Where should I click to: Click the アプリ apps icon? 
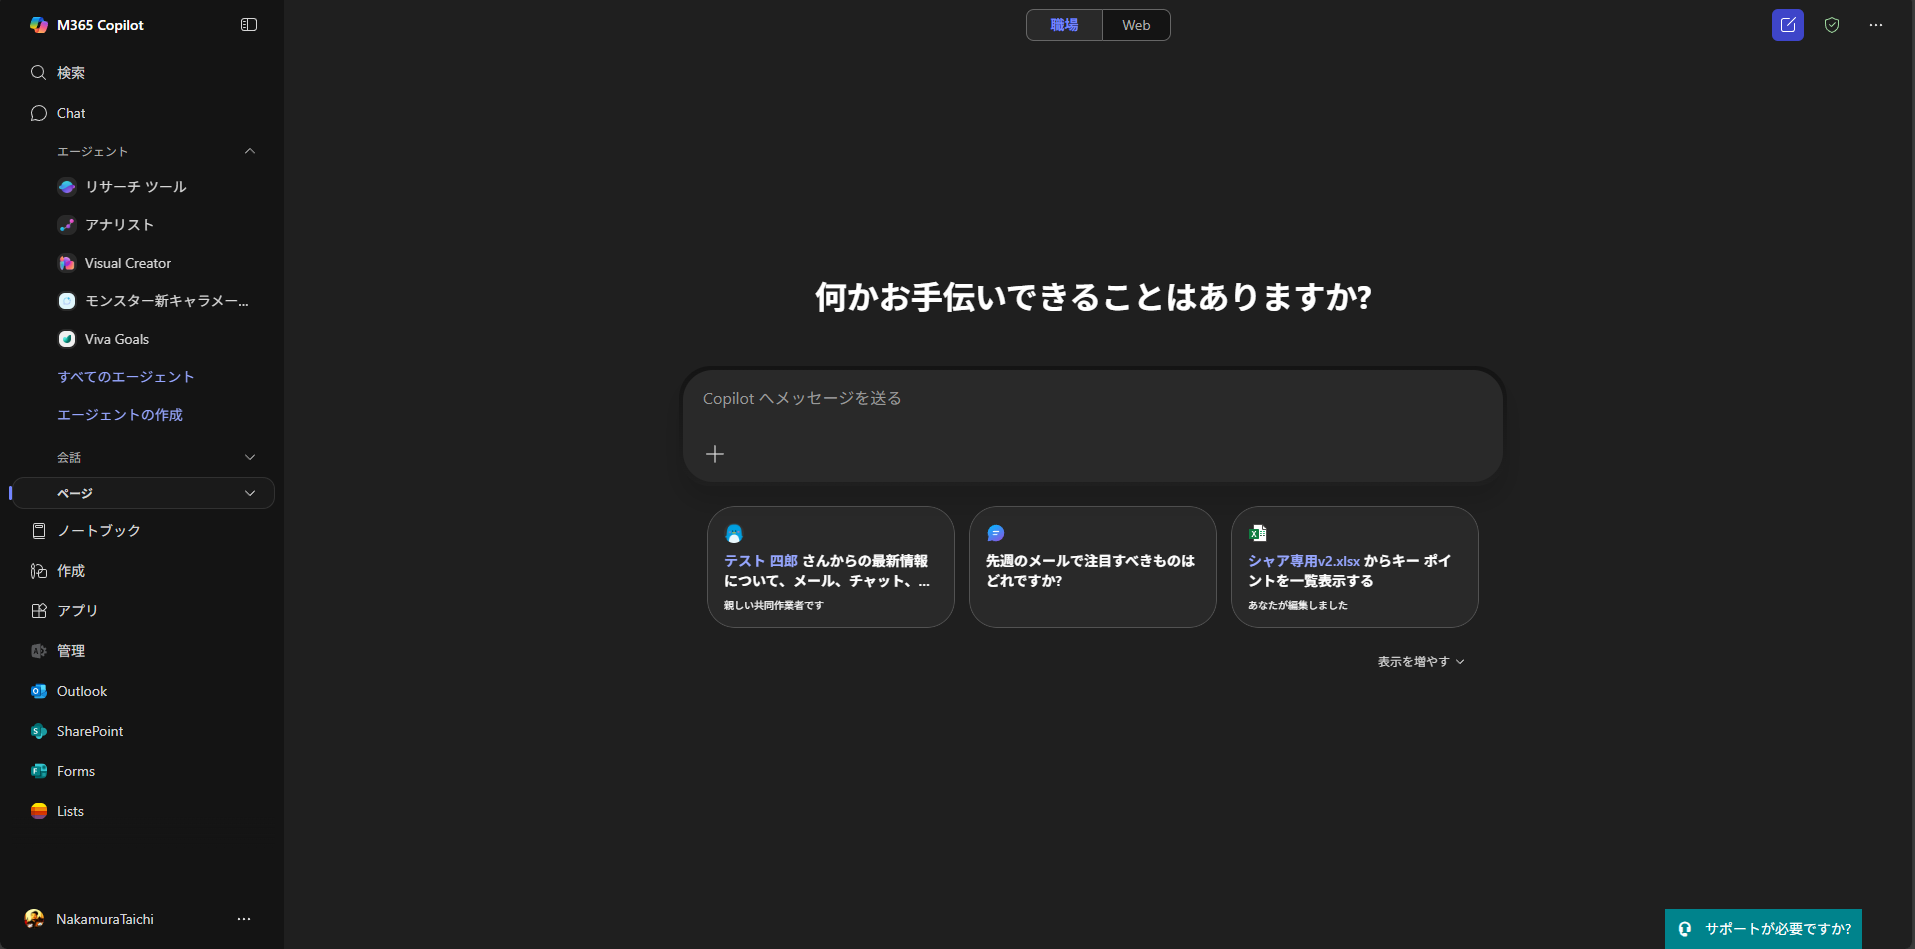[39, 611]
